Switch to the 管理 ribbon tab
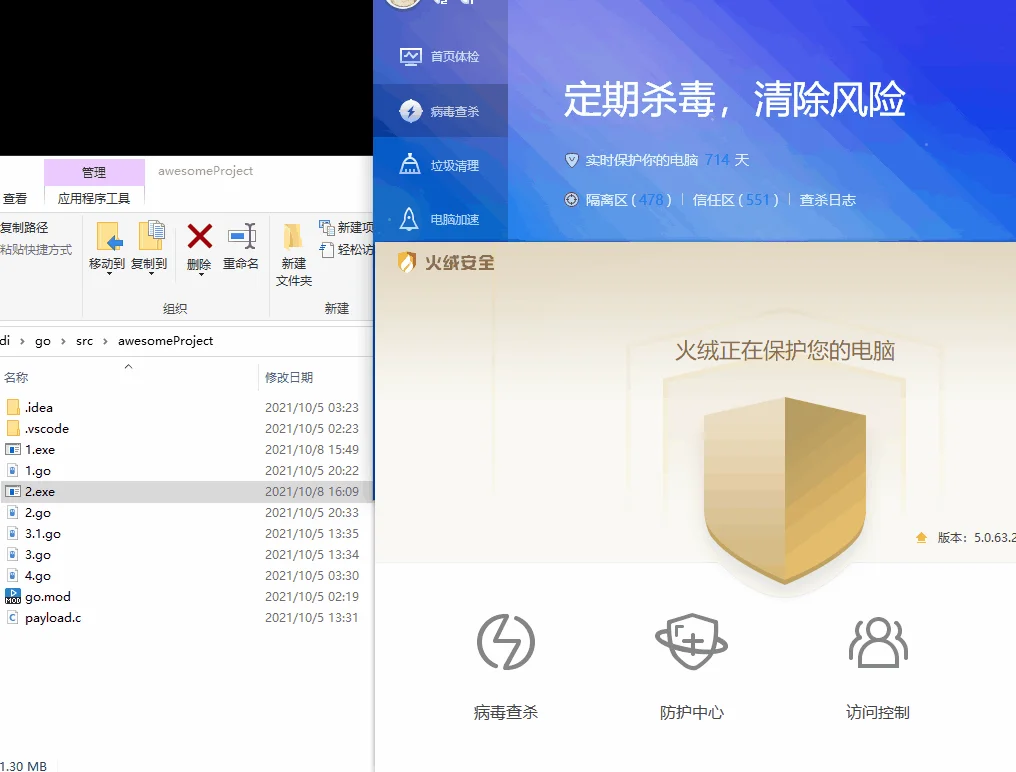 coord(94,172)
